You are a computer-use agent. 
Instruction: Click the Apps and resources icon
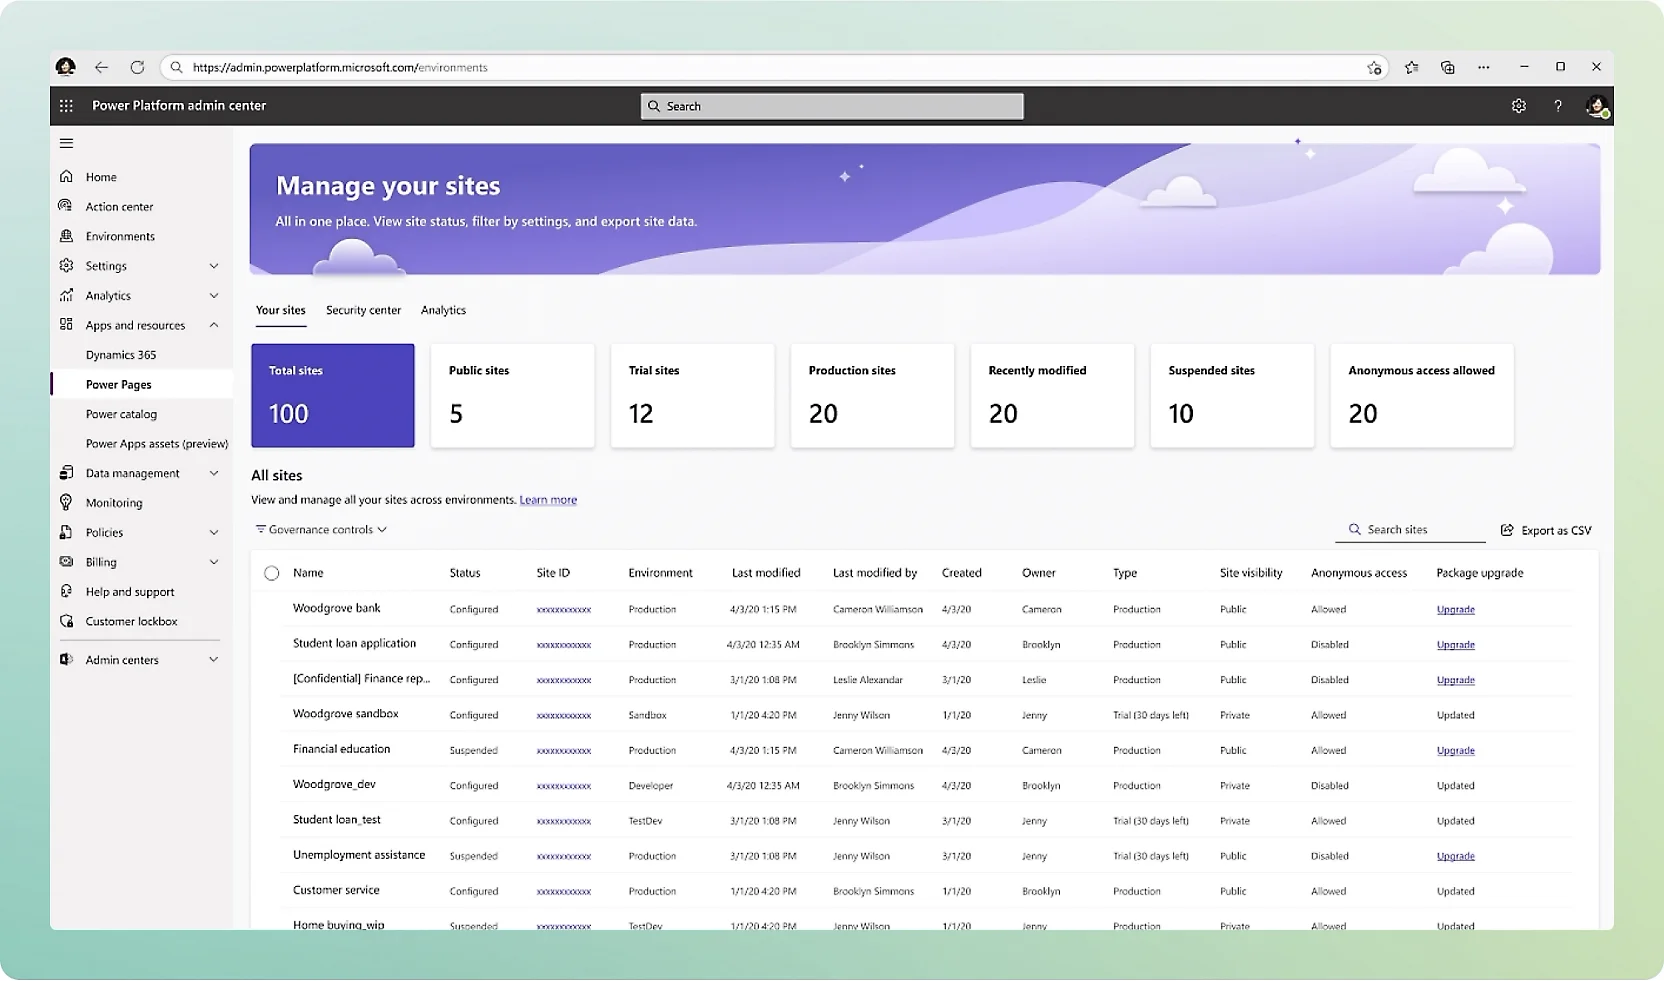coord(66,324)
